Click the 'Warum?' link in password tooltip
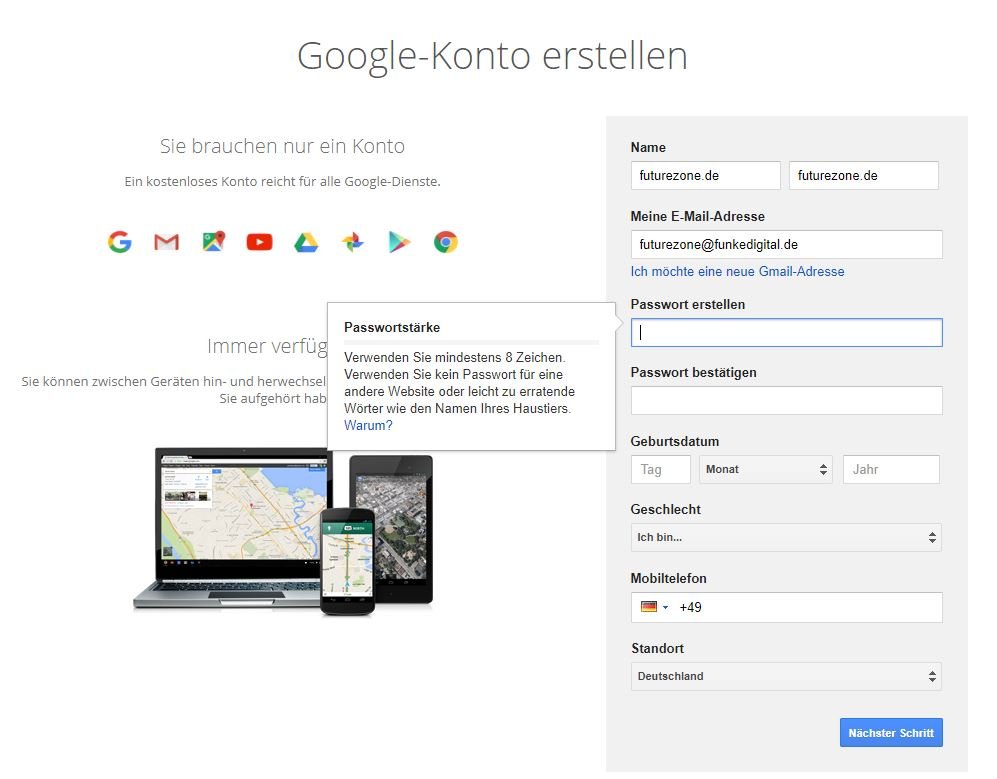 coord(368,425)
